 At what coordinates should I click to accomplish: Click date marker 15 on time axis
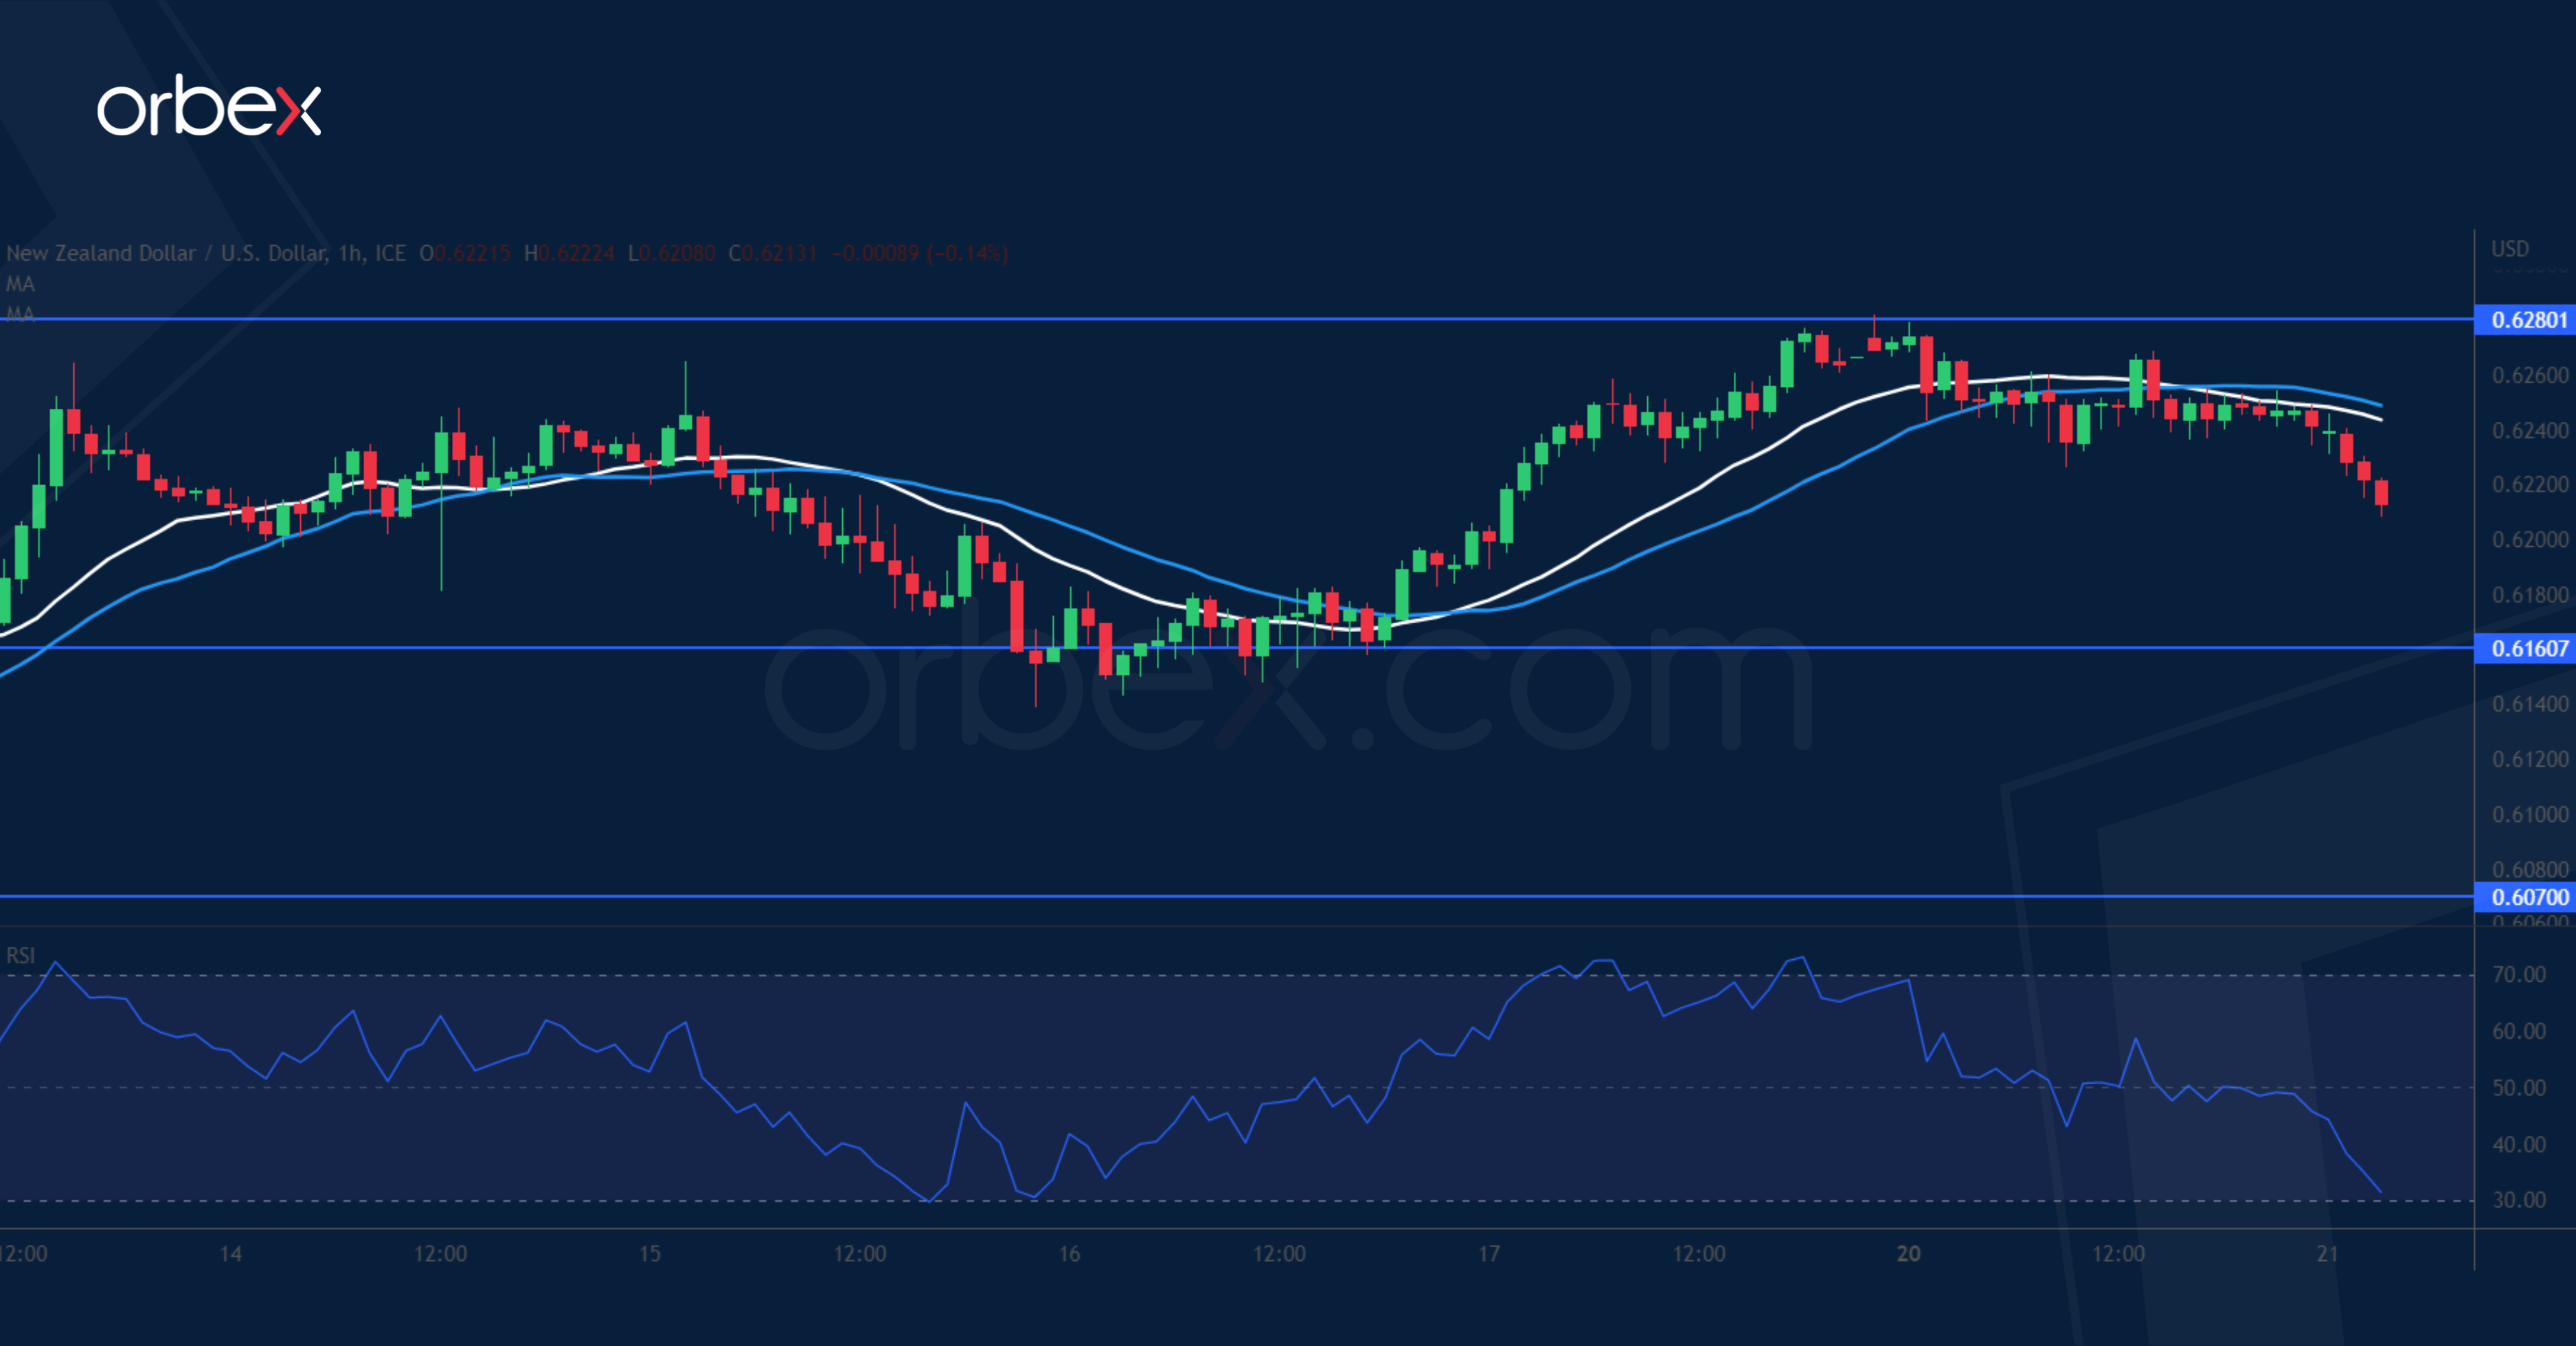click(x=650, y=1254)
